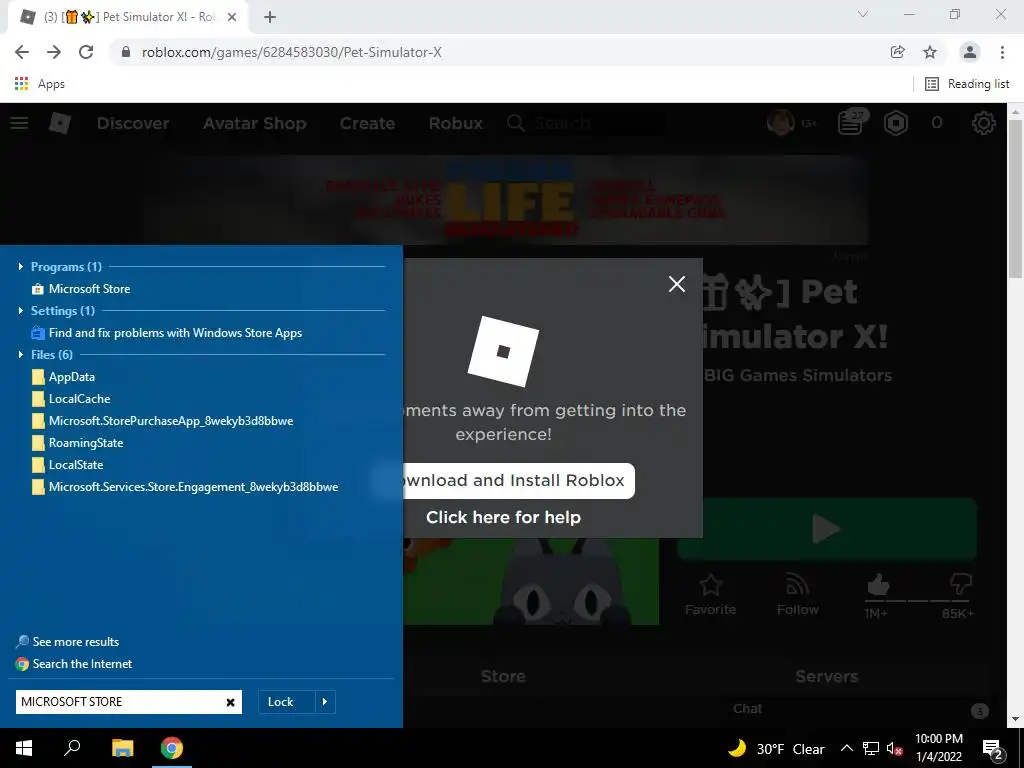Open the RoamingState folder result

[x=77, y=443]
